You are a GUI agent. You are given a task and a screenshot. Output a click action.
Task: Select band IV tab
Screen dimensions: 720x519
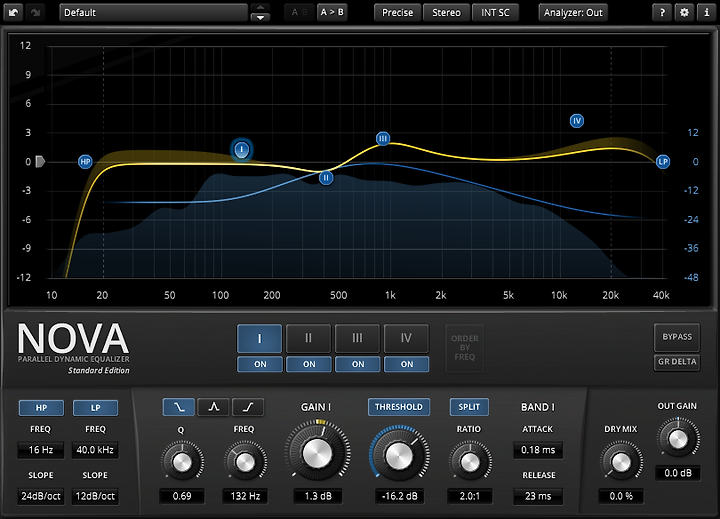[x=406, y=338]
